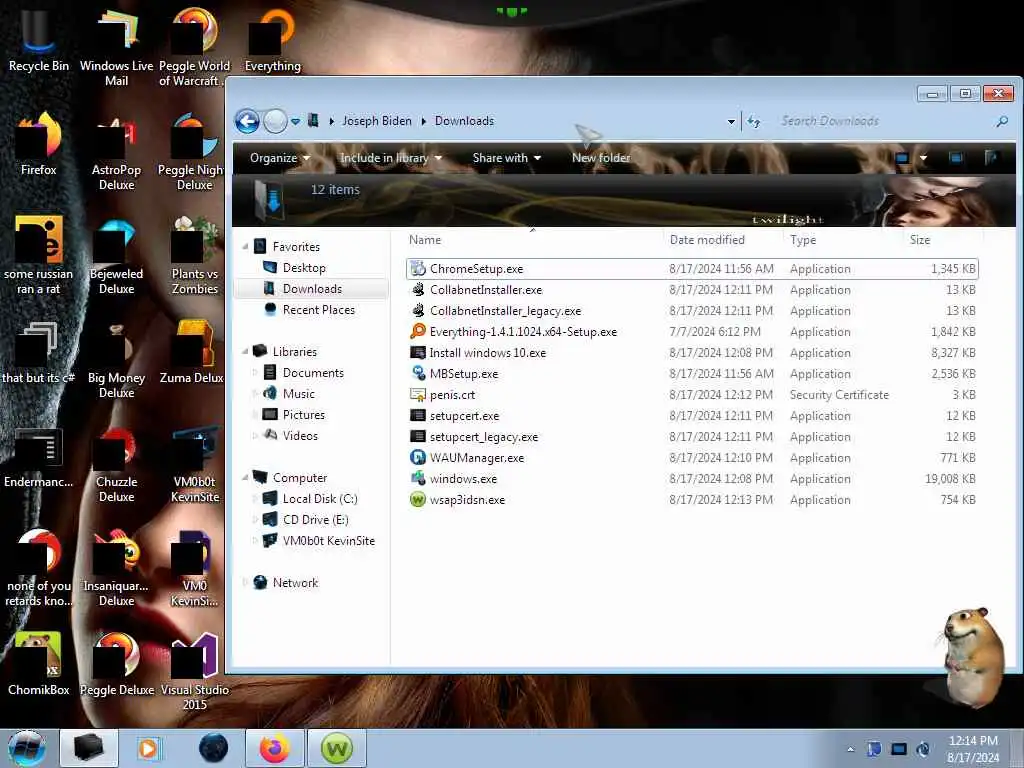1024x768 pixels.
Task: Select setupcert_legacy.exe file name
Action: click(484, 437)
